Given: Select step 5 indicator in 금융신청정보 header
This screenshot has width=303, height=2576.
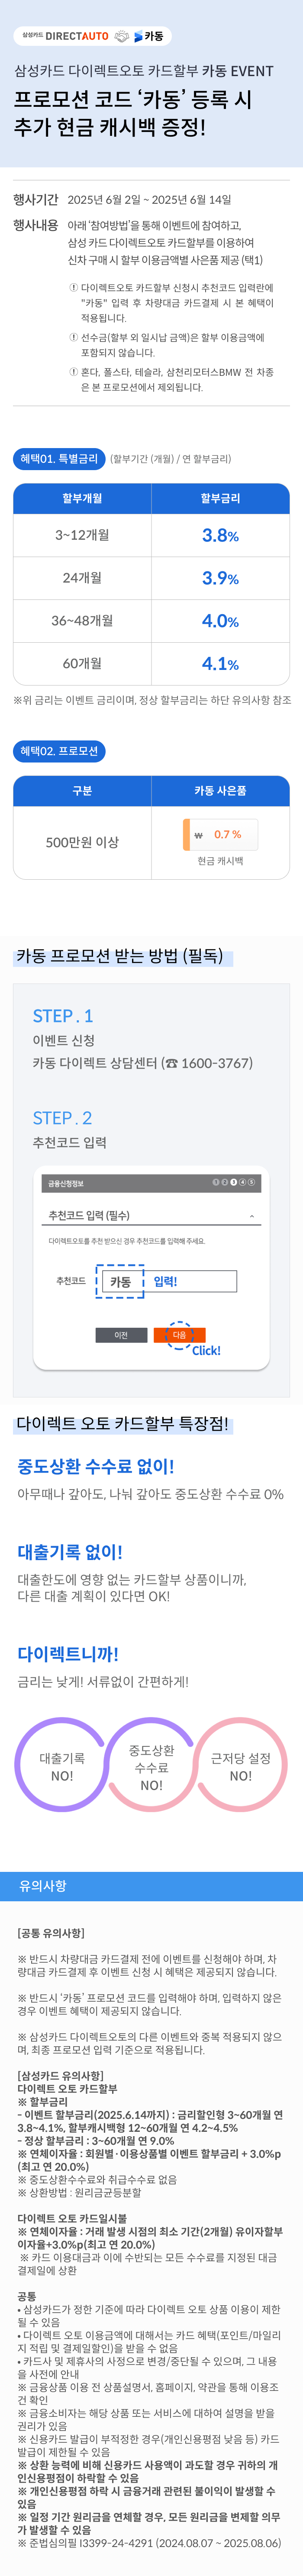Looking at the screenshot, I should pos(252,1182).
